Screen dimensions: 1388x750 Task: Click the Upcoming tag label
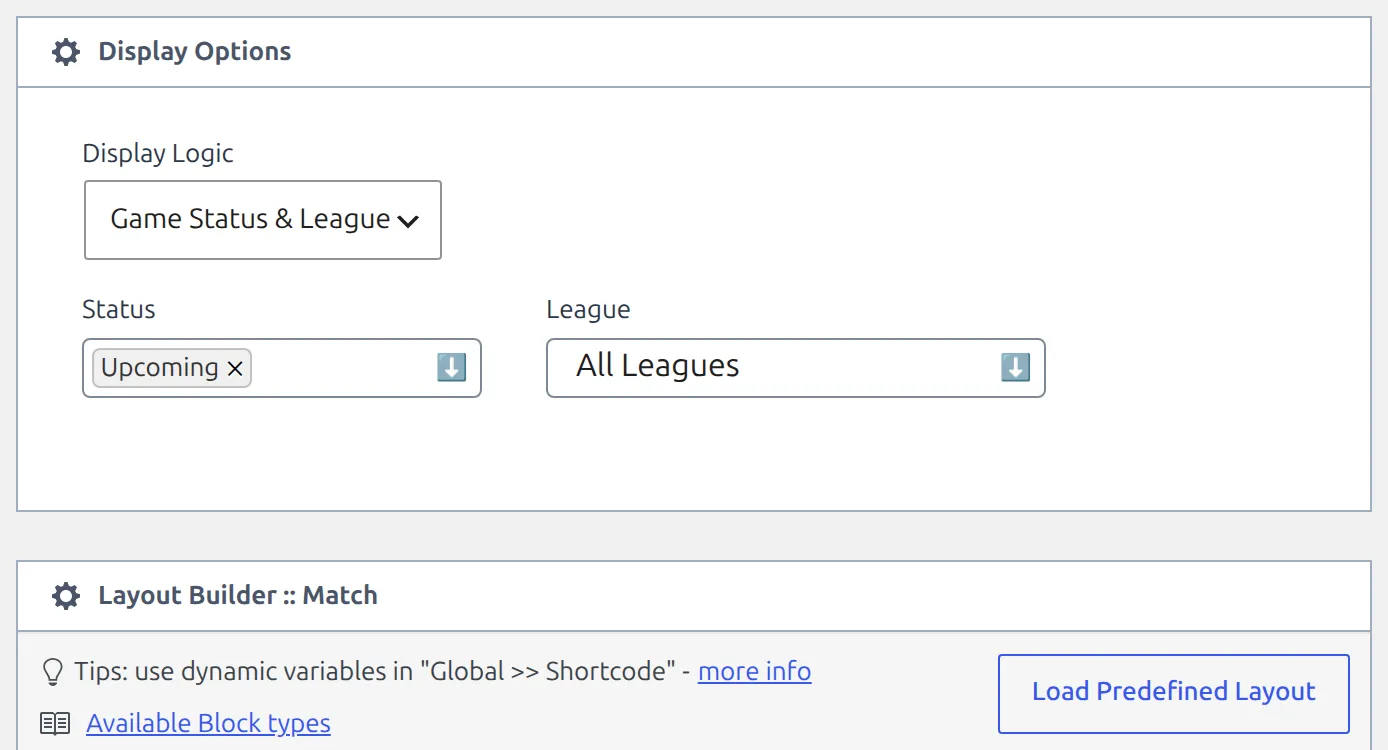click(160, 368)
